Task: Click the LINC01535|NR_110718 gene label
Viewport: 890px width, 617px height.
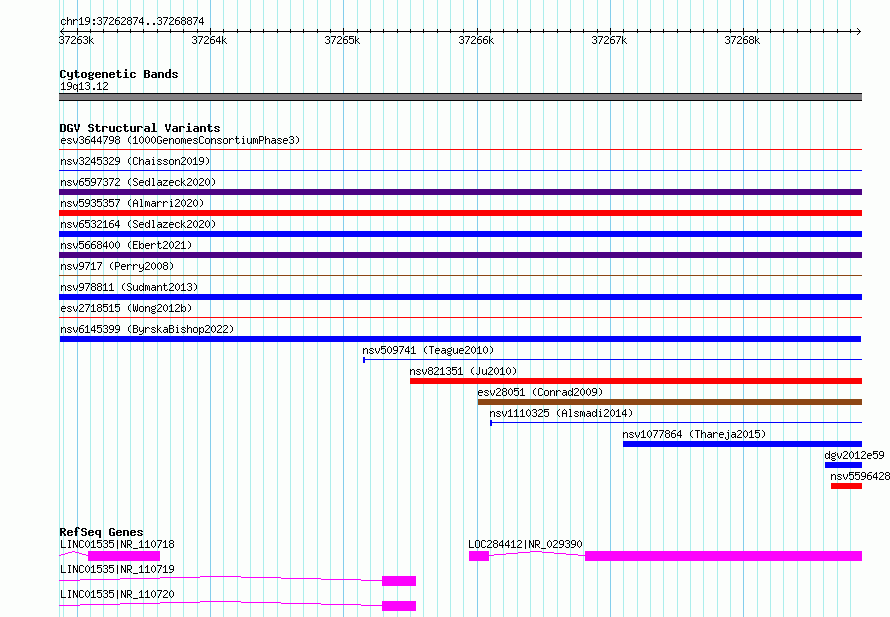Action: point(117,544)
